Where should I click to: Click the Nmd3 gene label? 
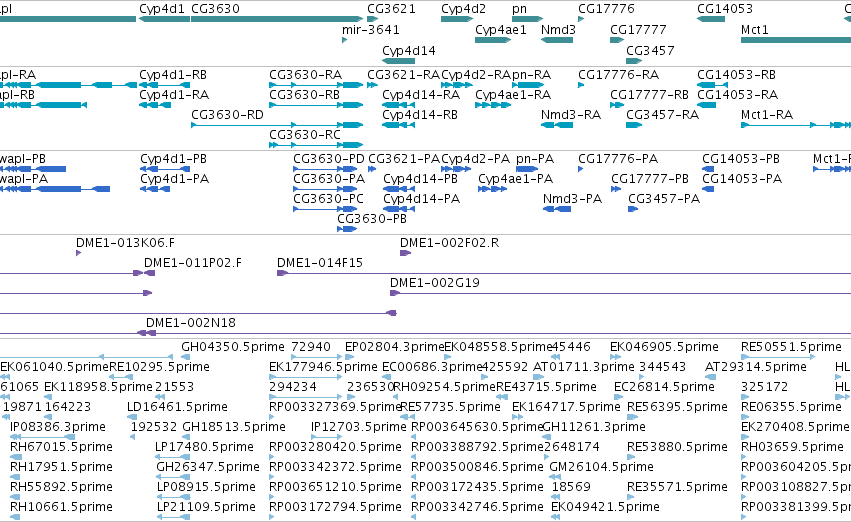[558, 30]
